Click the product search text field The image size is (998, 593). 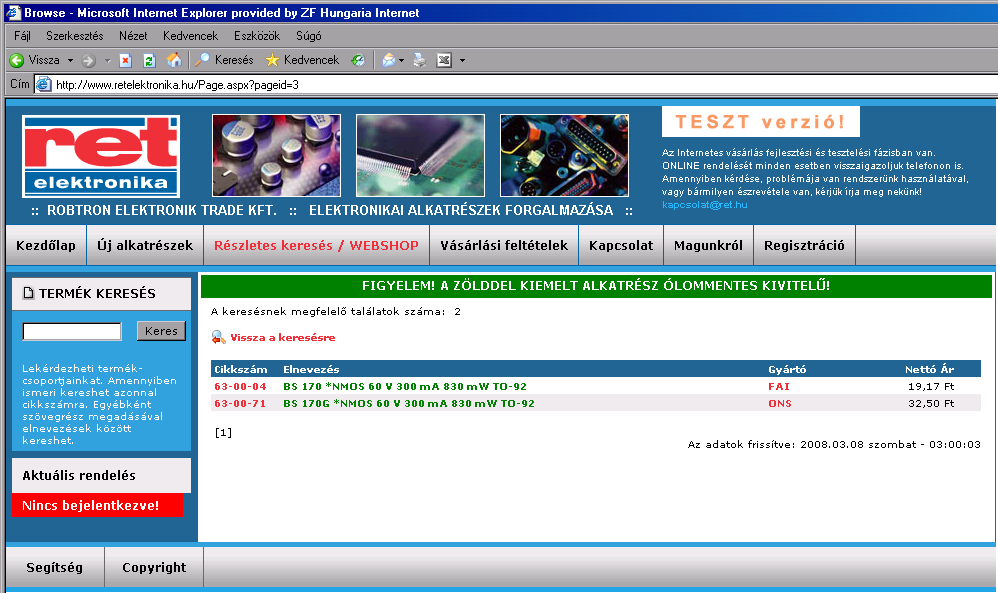pyautogui.click(x=72, y=331)
